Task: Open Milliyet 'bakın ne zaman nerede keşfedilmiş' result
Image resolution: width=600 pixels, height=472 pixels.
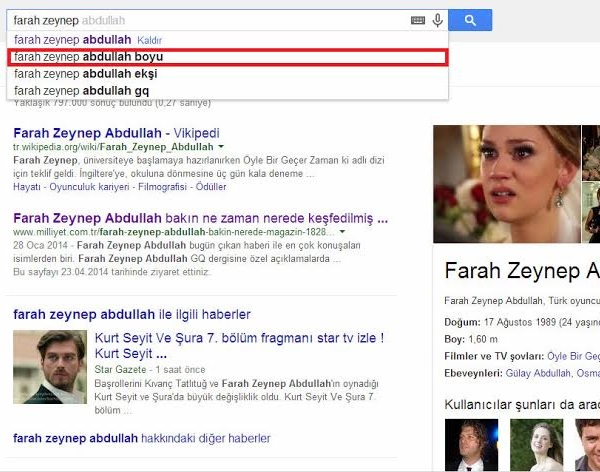Action: click(x=192, y=216)
